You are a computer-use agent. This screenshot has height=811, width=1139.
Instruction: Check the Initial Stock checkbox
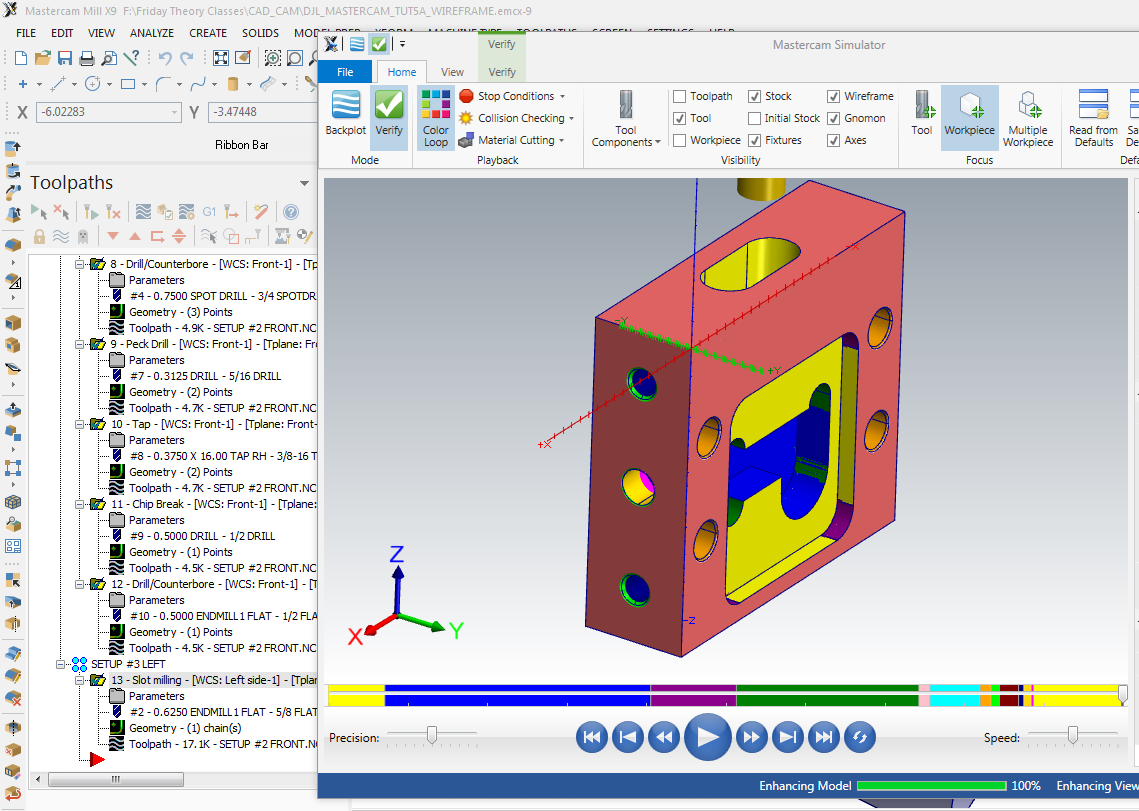[x=755, y=118]
